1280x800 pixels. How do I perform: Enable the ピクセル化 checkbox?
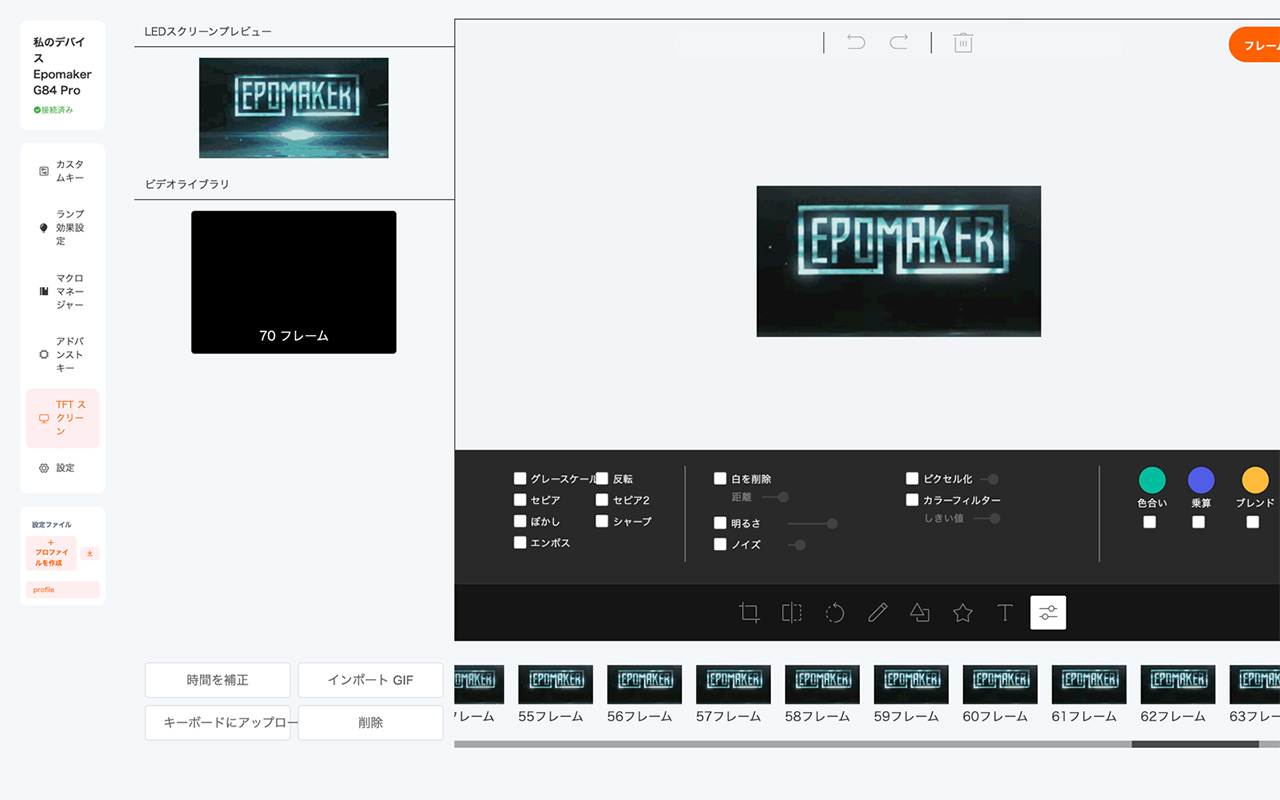[x=912, y=479]
